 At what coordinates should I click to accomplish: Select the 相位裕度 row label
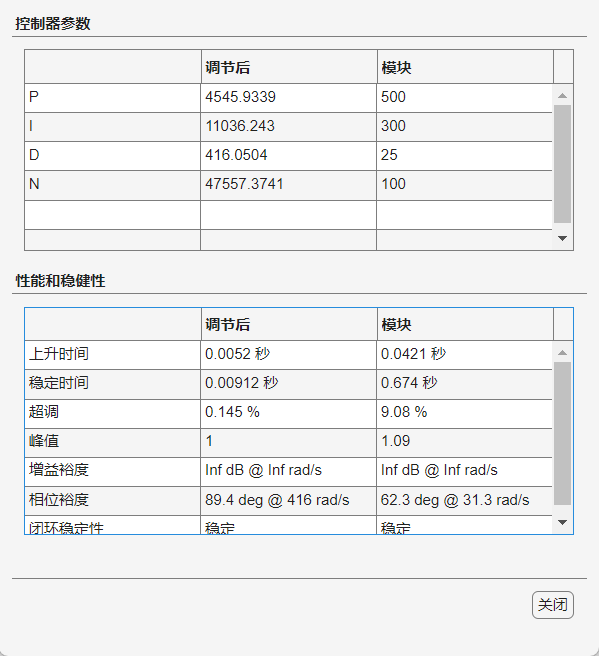click(59, 500)
